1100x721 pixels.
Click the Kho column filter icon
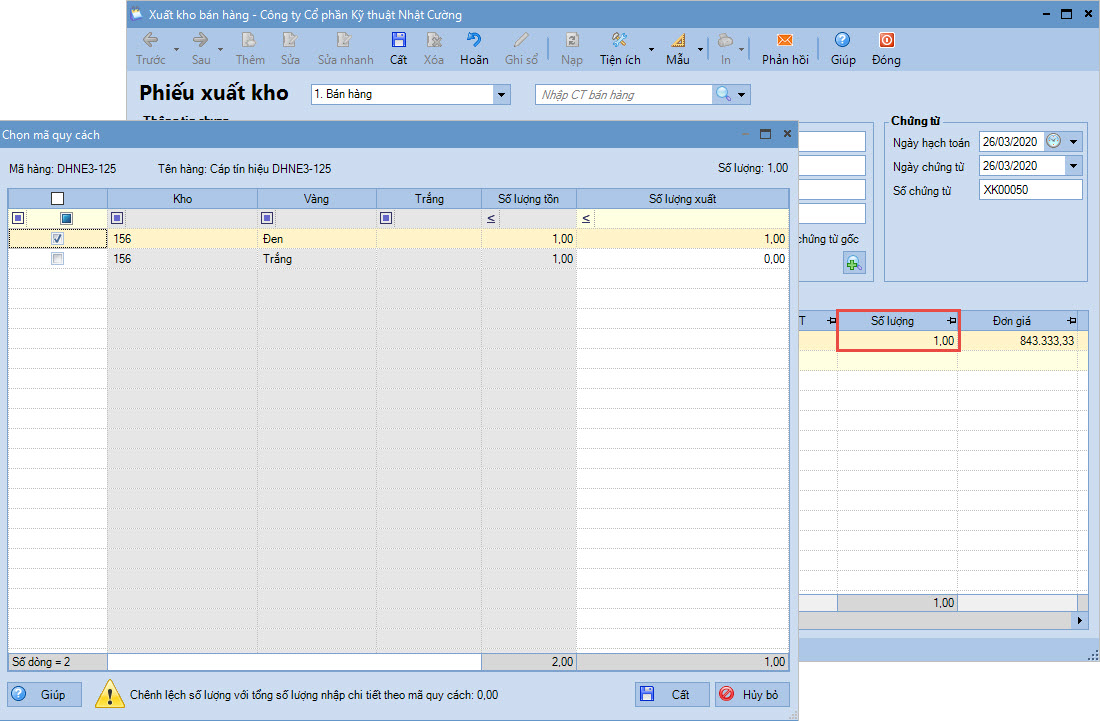117,218
